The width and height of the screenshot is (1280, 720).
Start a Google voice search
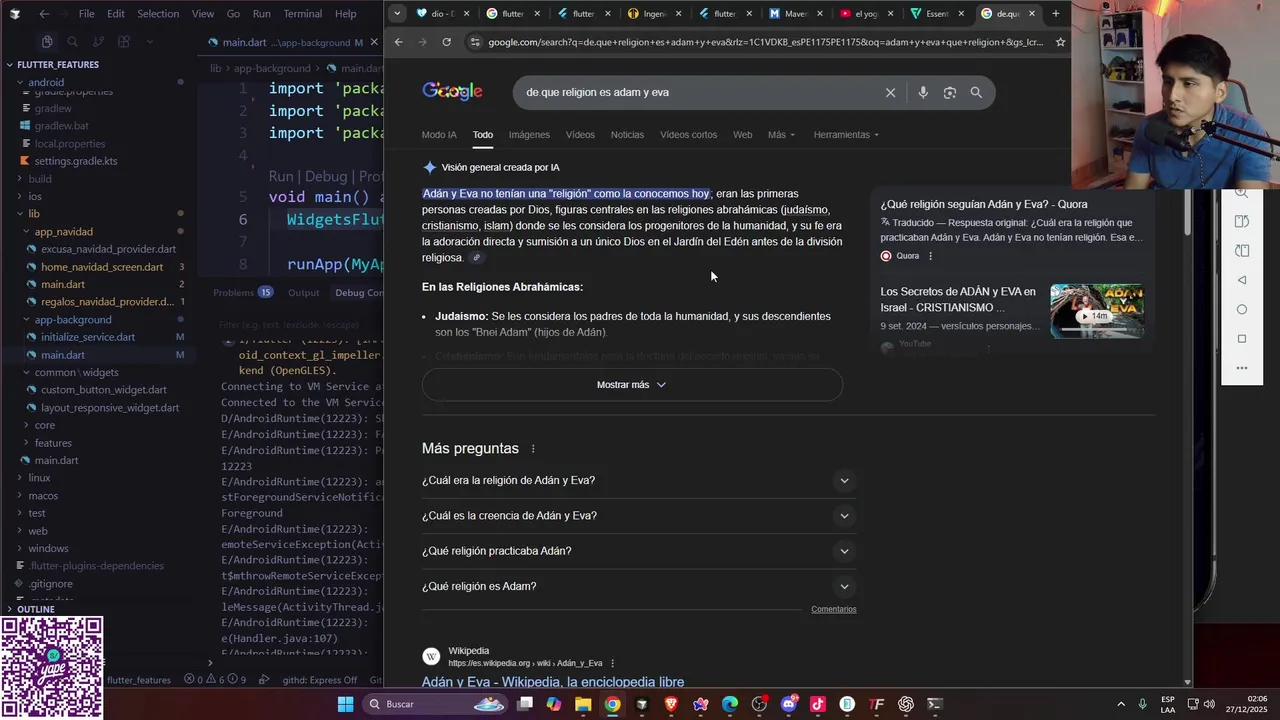tap(923, 92)
